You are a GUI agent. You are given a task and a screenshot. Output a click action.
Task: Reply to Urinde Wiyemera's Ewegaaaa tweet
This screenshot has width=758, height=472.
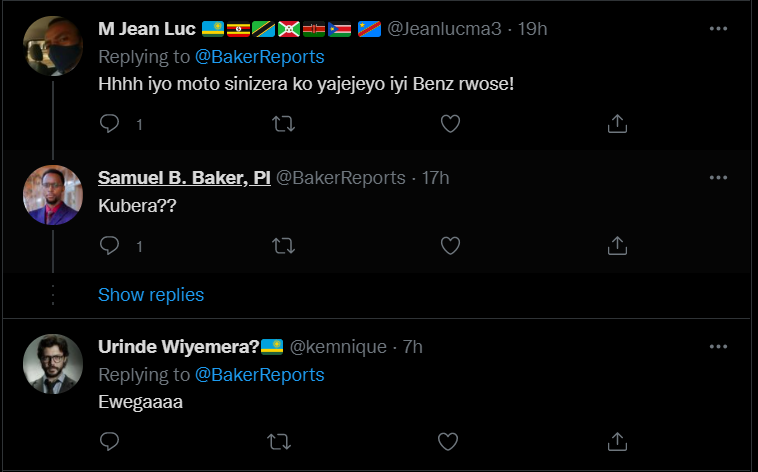pos(110,441)
